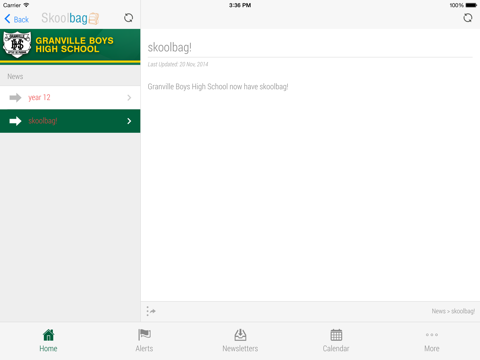Image resolution: width=480 pixels, height=360 pixels.
Task: Click the arrow icon beside year 12
Action: (15, 97)
